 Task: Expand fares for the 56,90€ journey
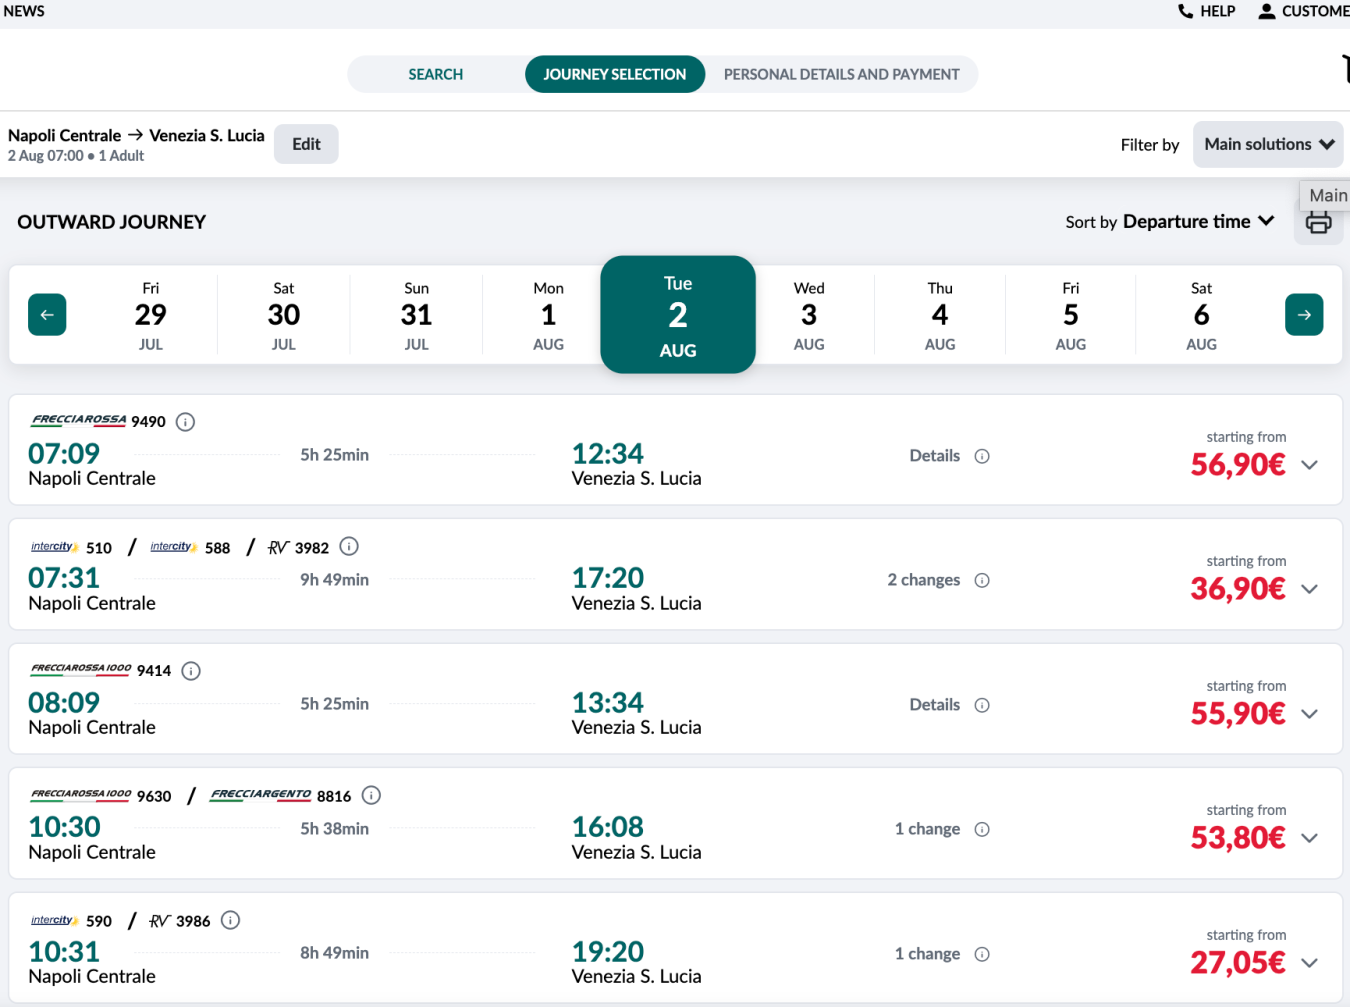coord(1309,465)
